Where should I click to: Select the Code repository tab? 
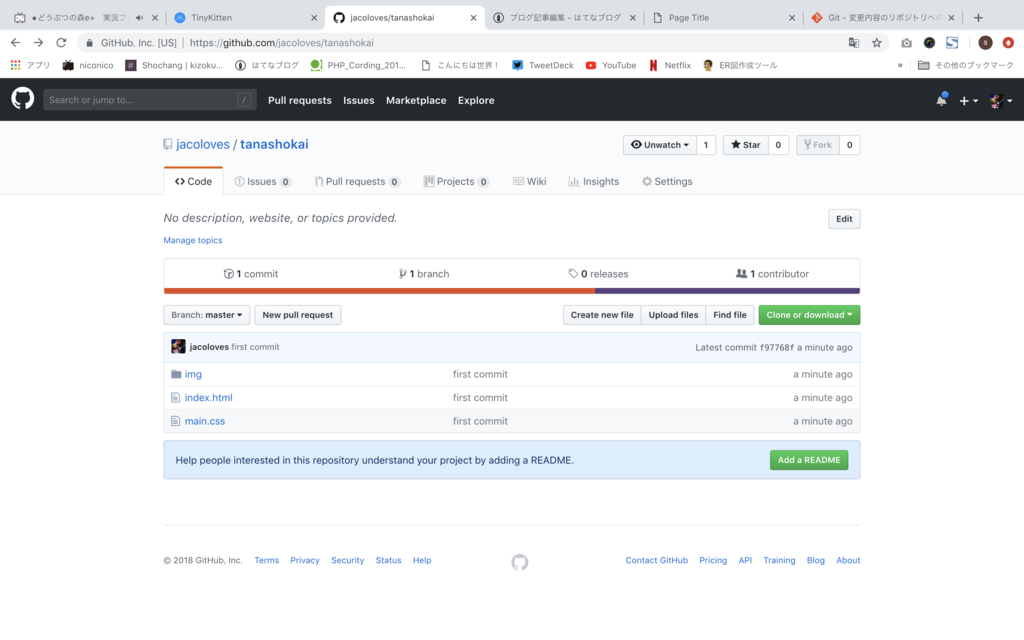[x=193, y=182]
